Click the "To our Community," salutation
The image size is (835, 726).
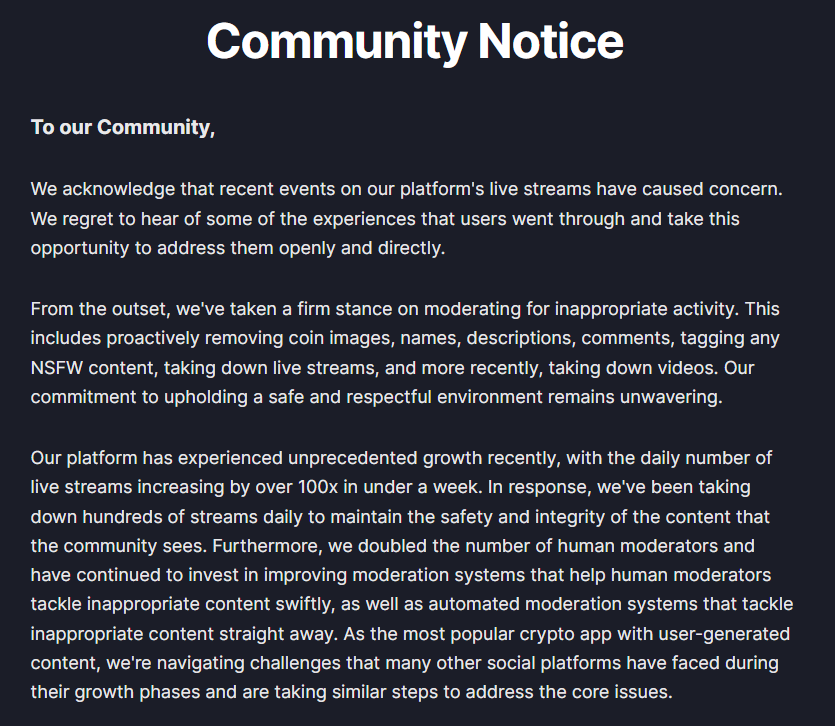[123, 127]
